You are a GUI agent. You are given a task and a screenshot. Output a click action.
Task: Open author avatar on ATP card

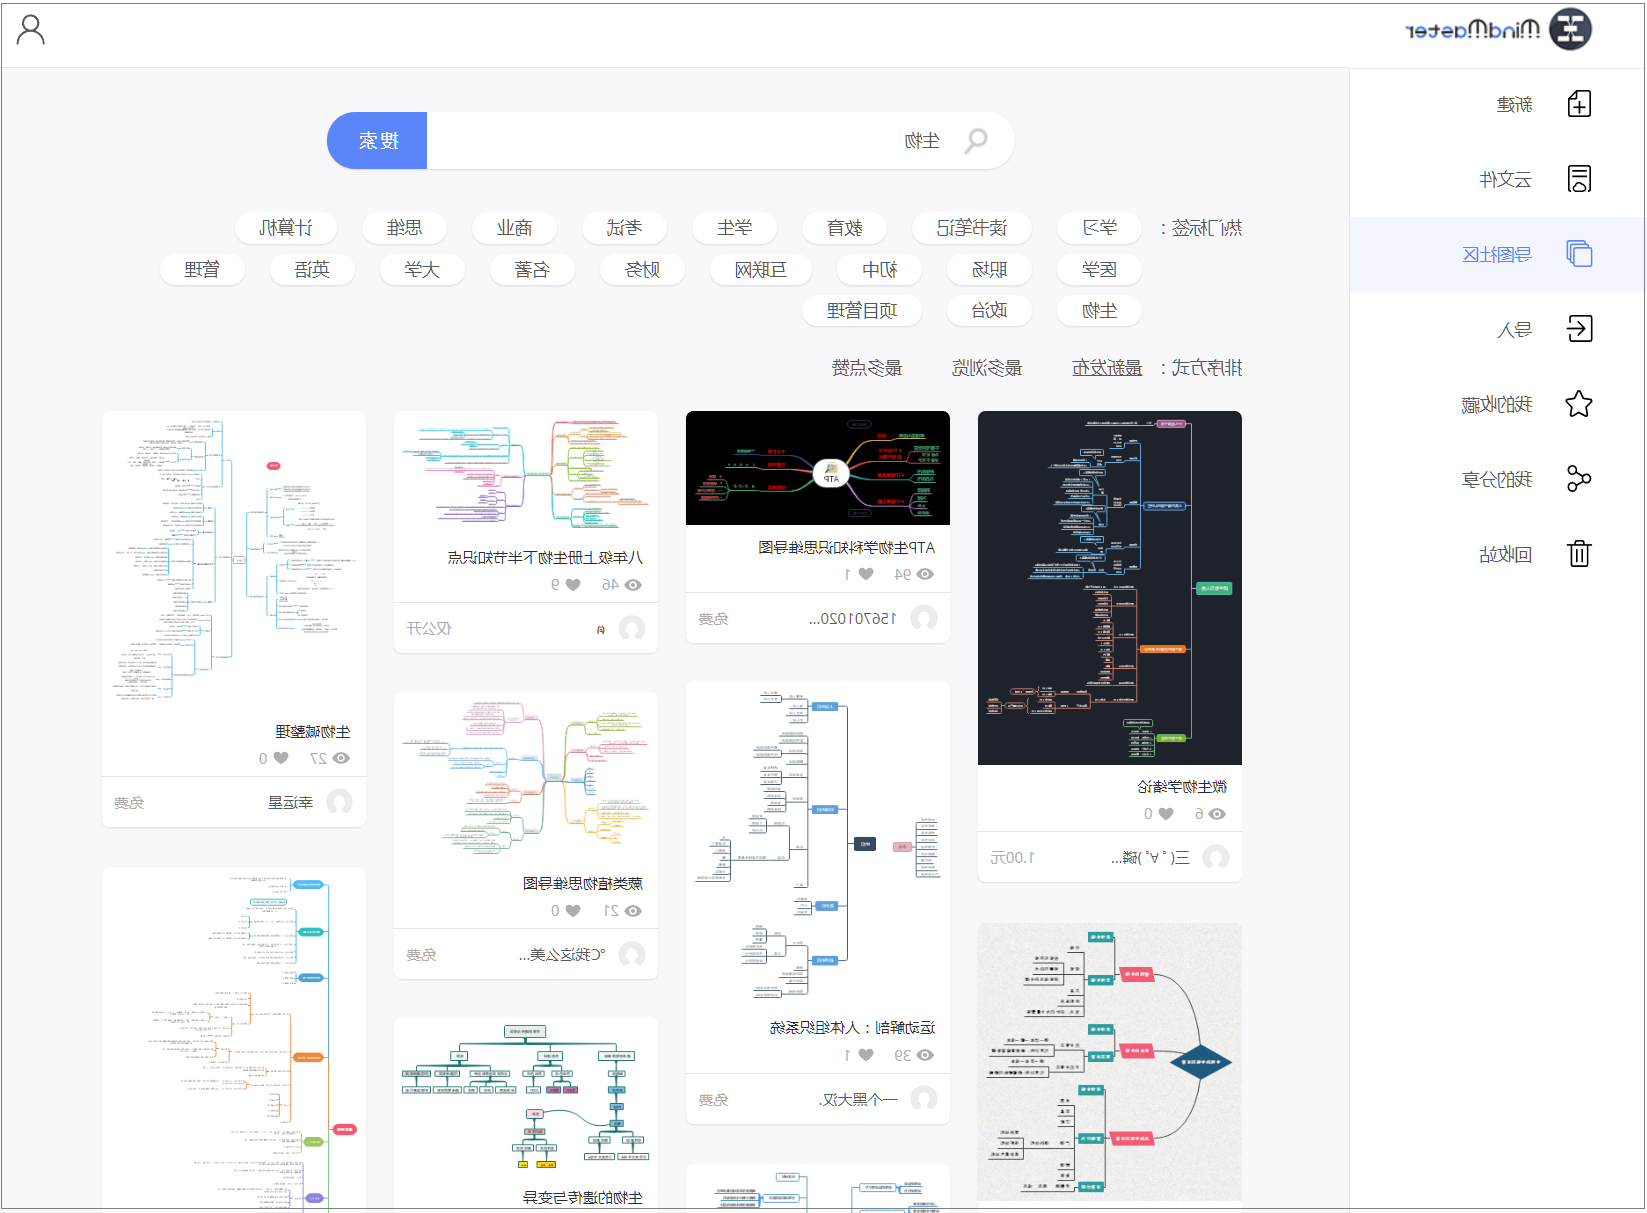click(x=924, y=618)
